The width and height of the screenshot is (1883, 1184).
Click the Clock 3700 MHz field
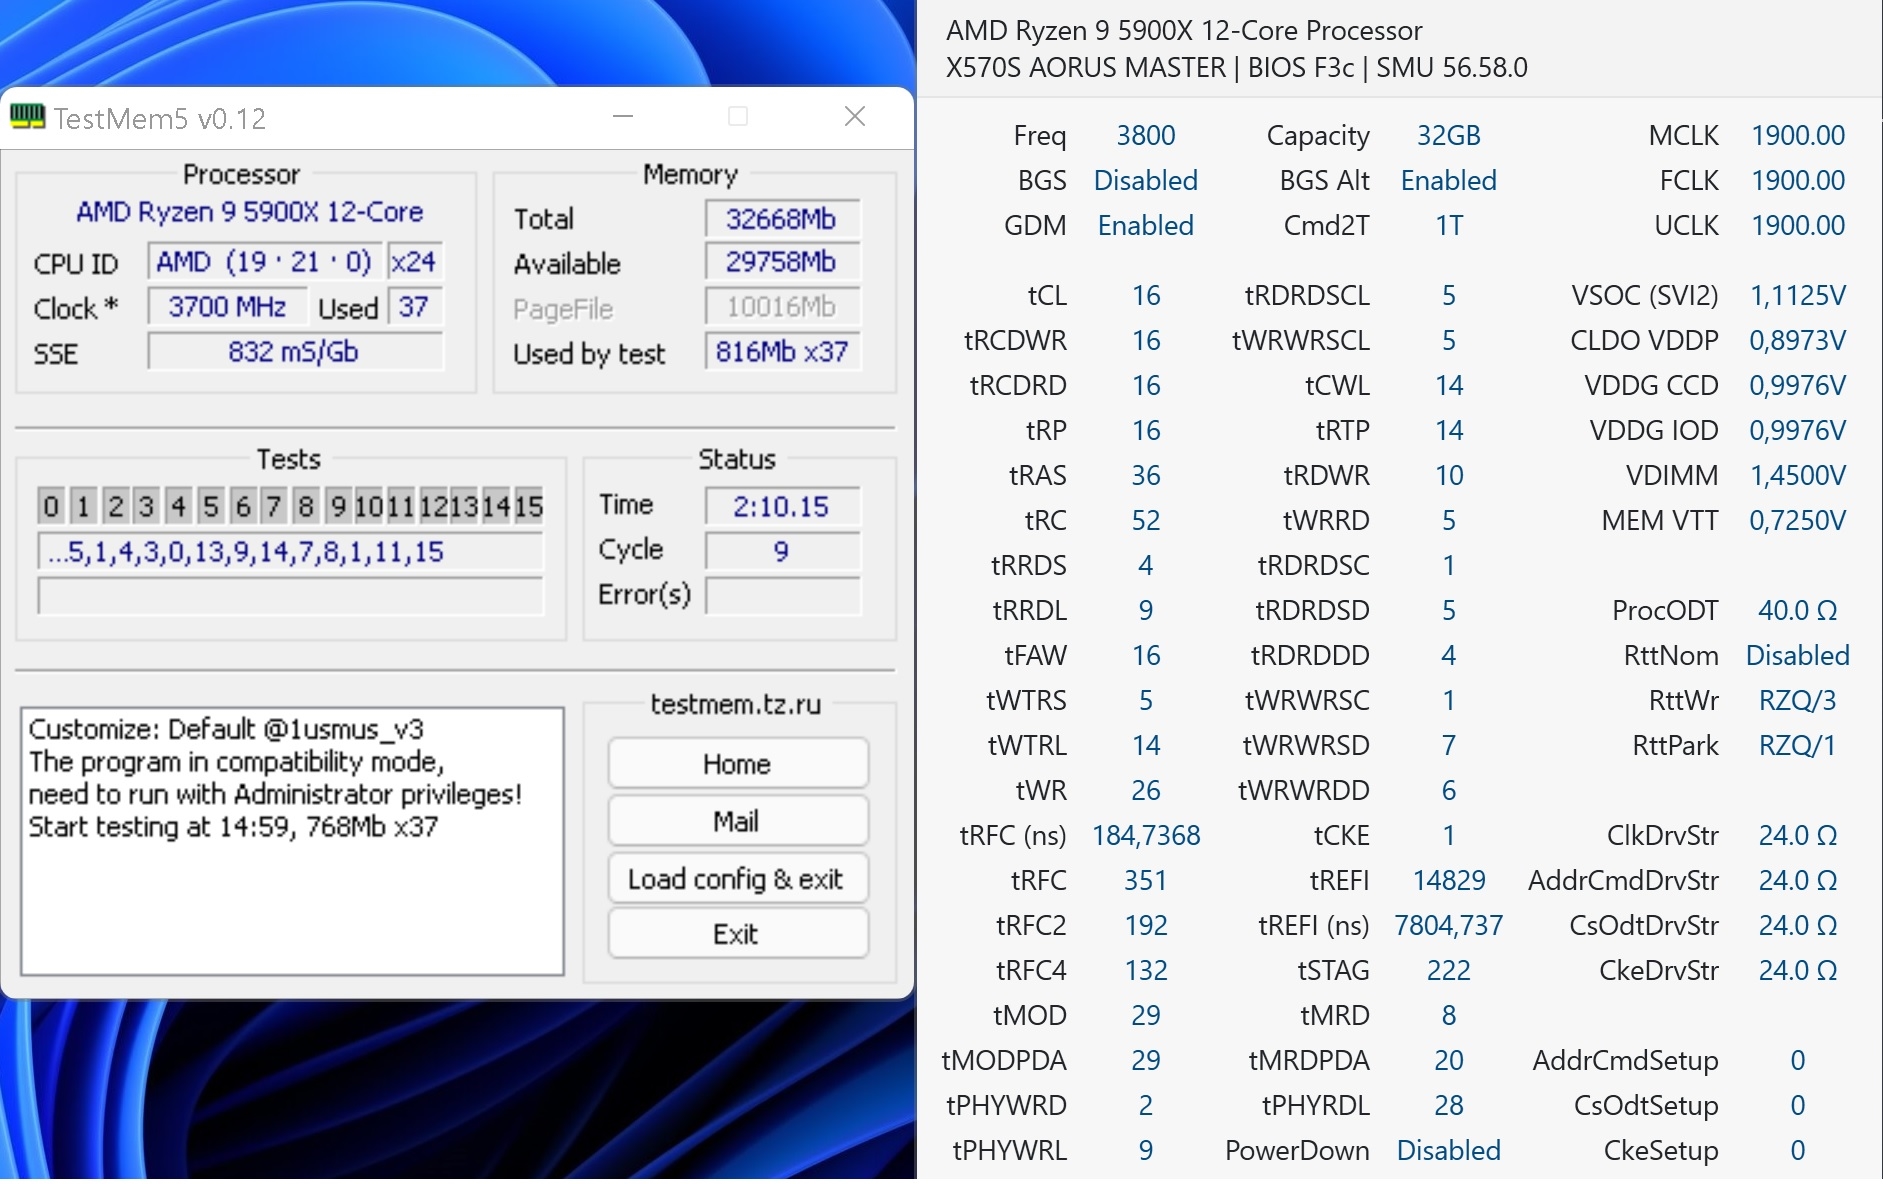click(x=227, y=307)
